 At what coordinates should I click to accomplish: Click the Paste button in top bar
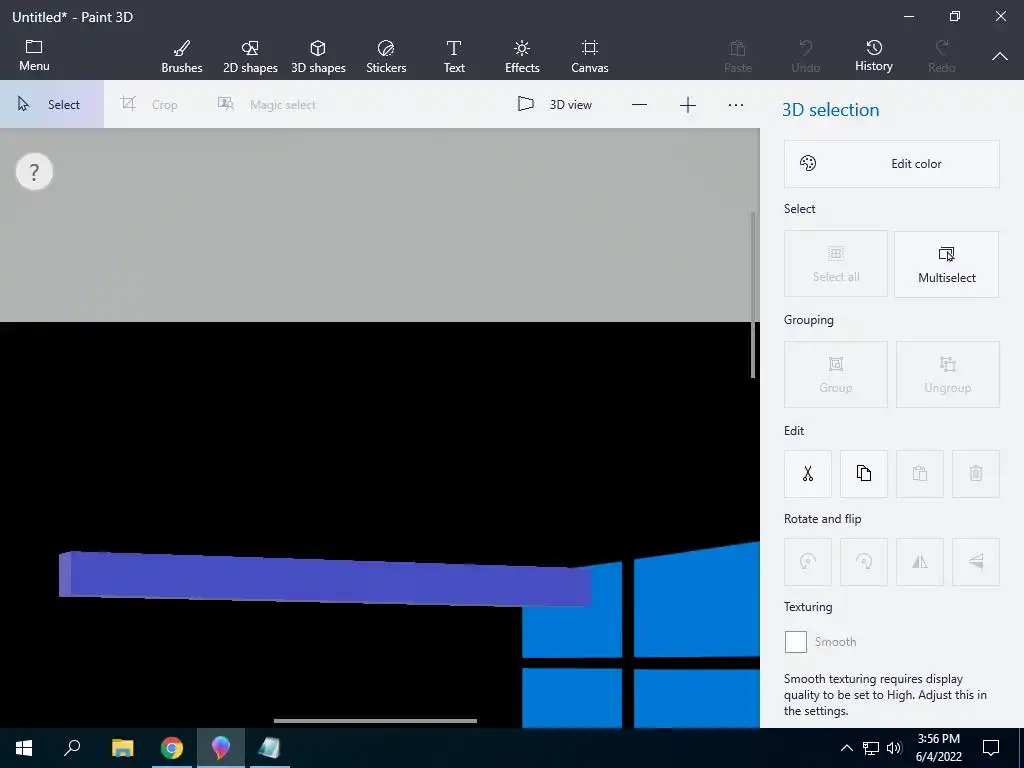click(738, 56)
